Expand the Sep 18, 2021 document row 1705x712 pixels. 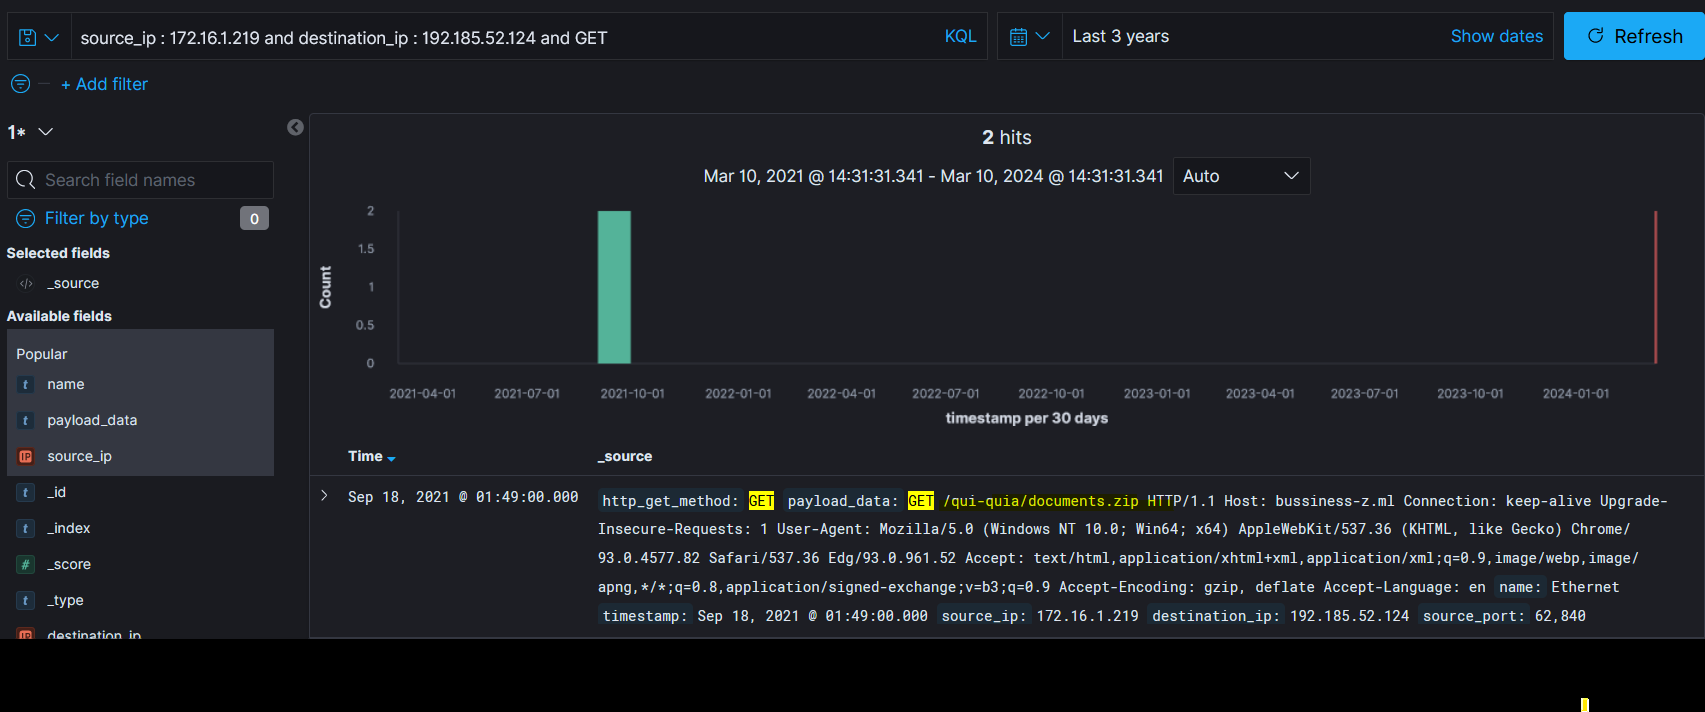click(x=324, y=496)
